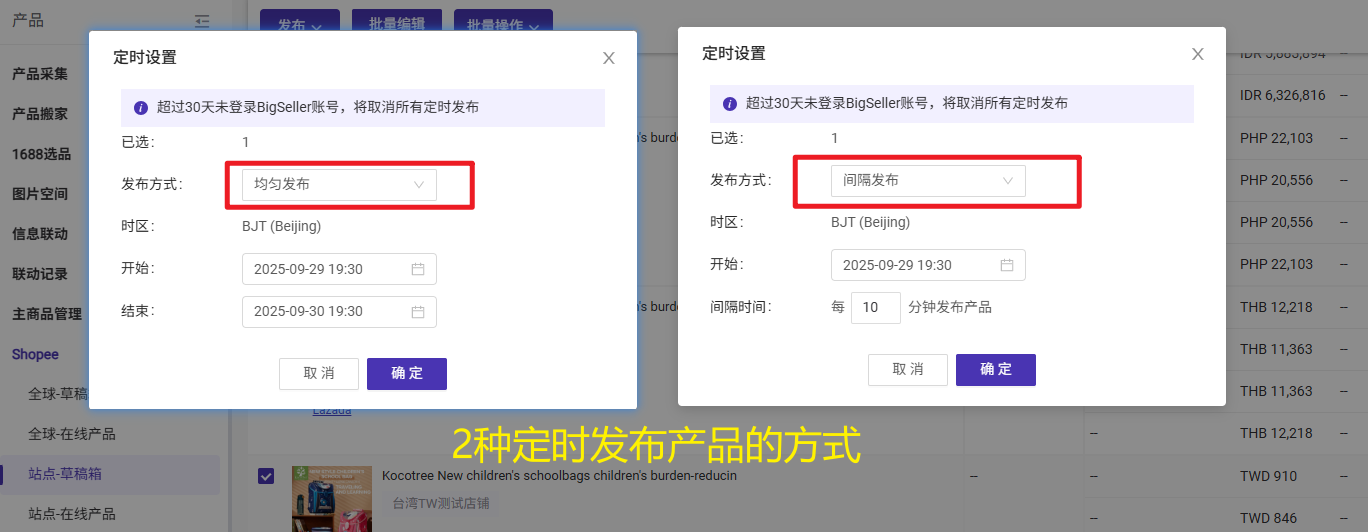Click the info icon in the 均匀发布 dialog notice
The width and height of the screenshot is (1368, 532).
coord(141,107)
